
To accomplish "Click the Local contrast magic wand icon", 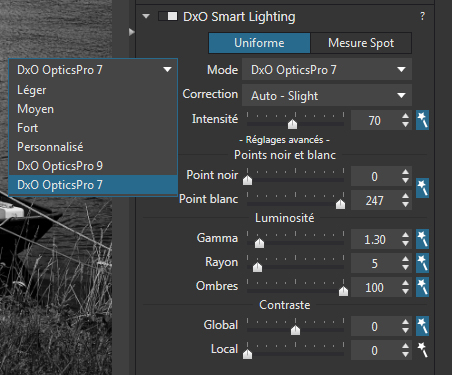I will coord(422,350).
